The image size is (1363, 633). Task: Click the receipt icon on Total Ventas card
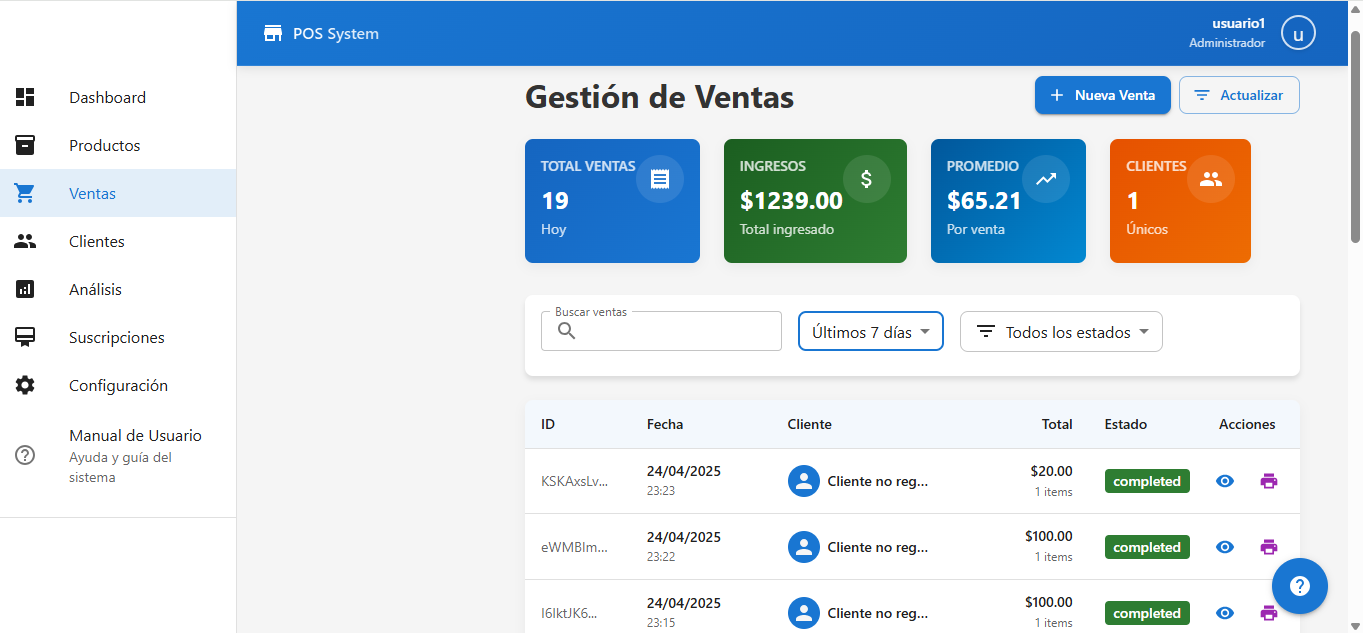(x=659, y=179)
